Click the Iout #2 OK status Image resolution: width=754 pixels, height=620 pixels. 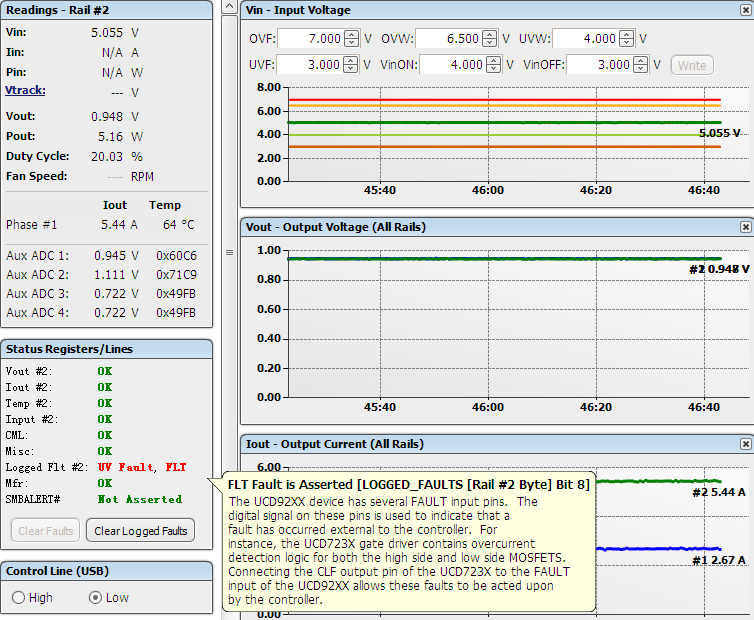[x=105, y=387]
